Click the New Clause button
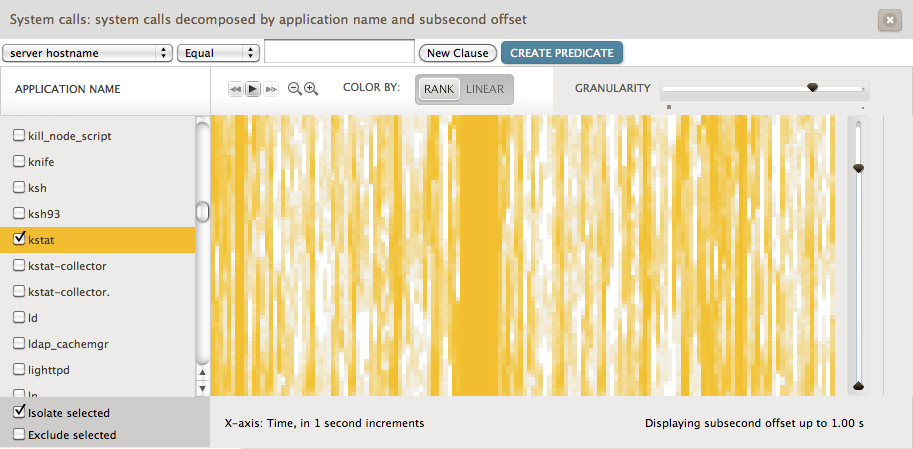 [x=457, y=53]
